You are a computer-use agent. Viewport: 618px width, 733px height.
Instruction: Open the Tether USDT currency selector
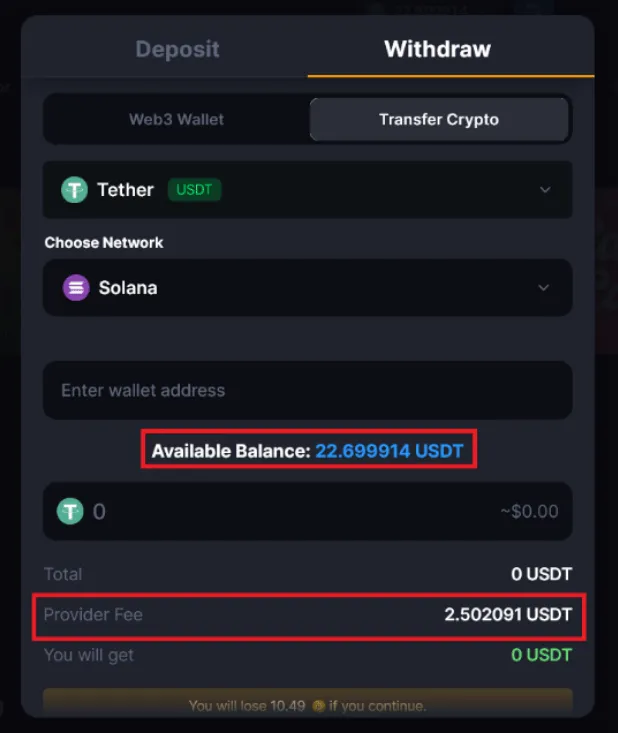(308, 189)
